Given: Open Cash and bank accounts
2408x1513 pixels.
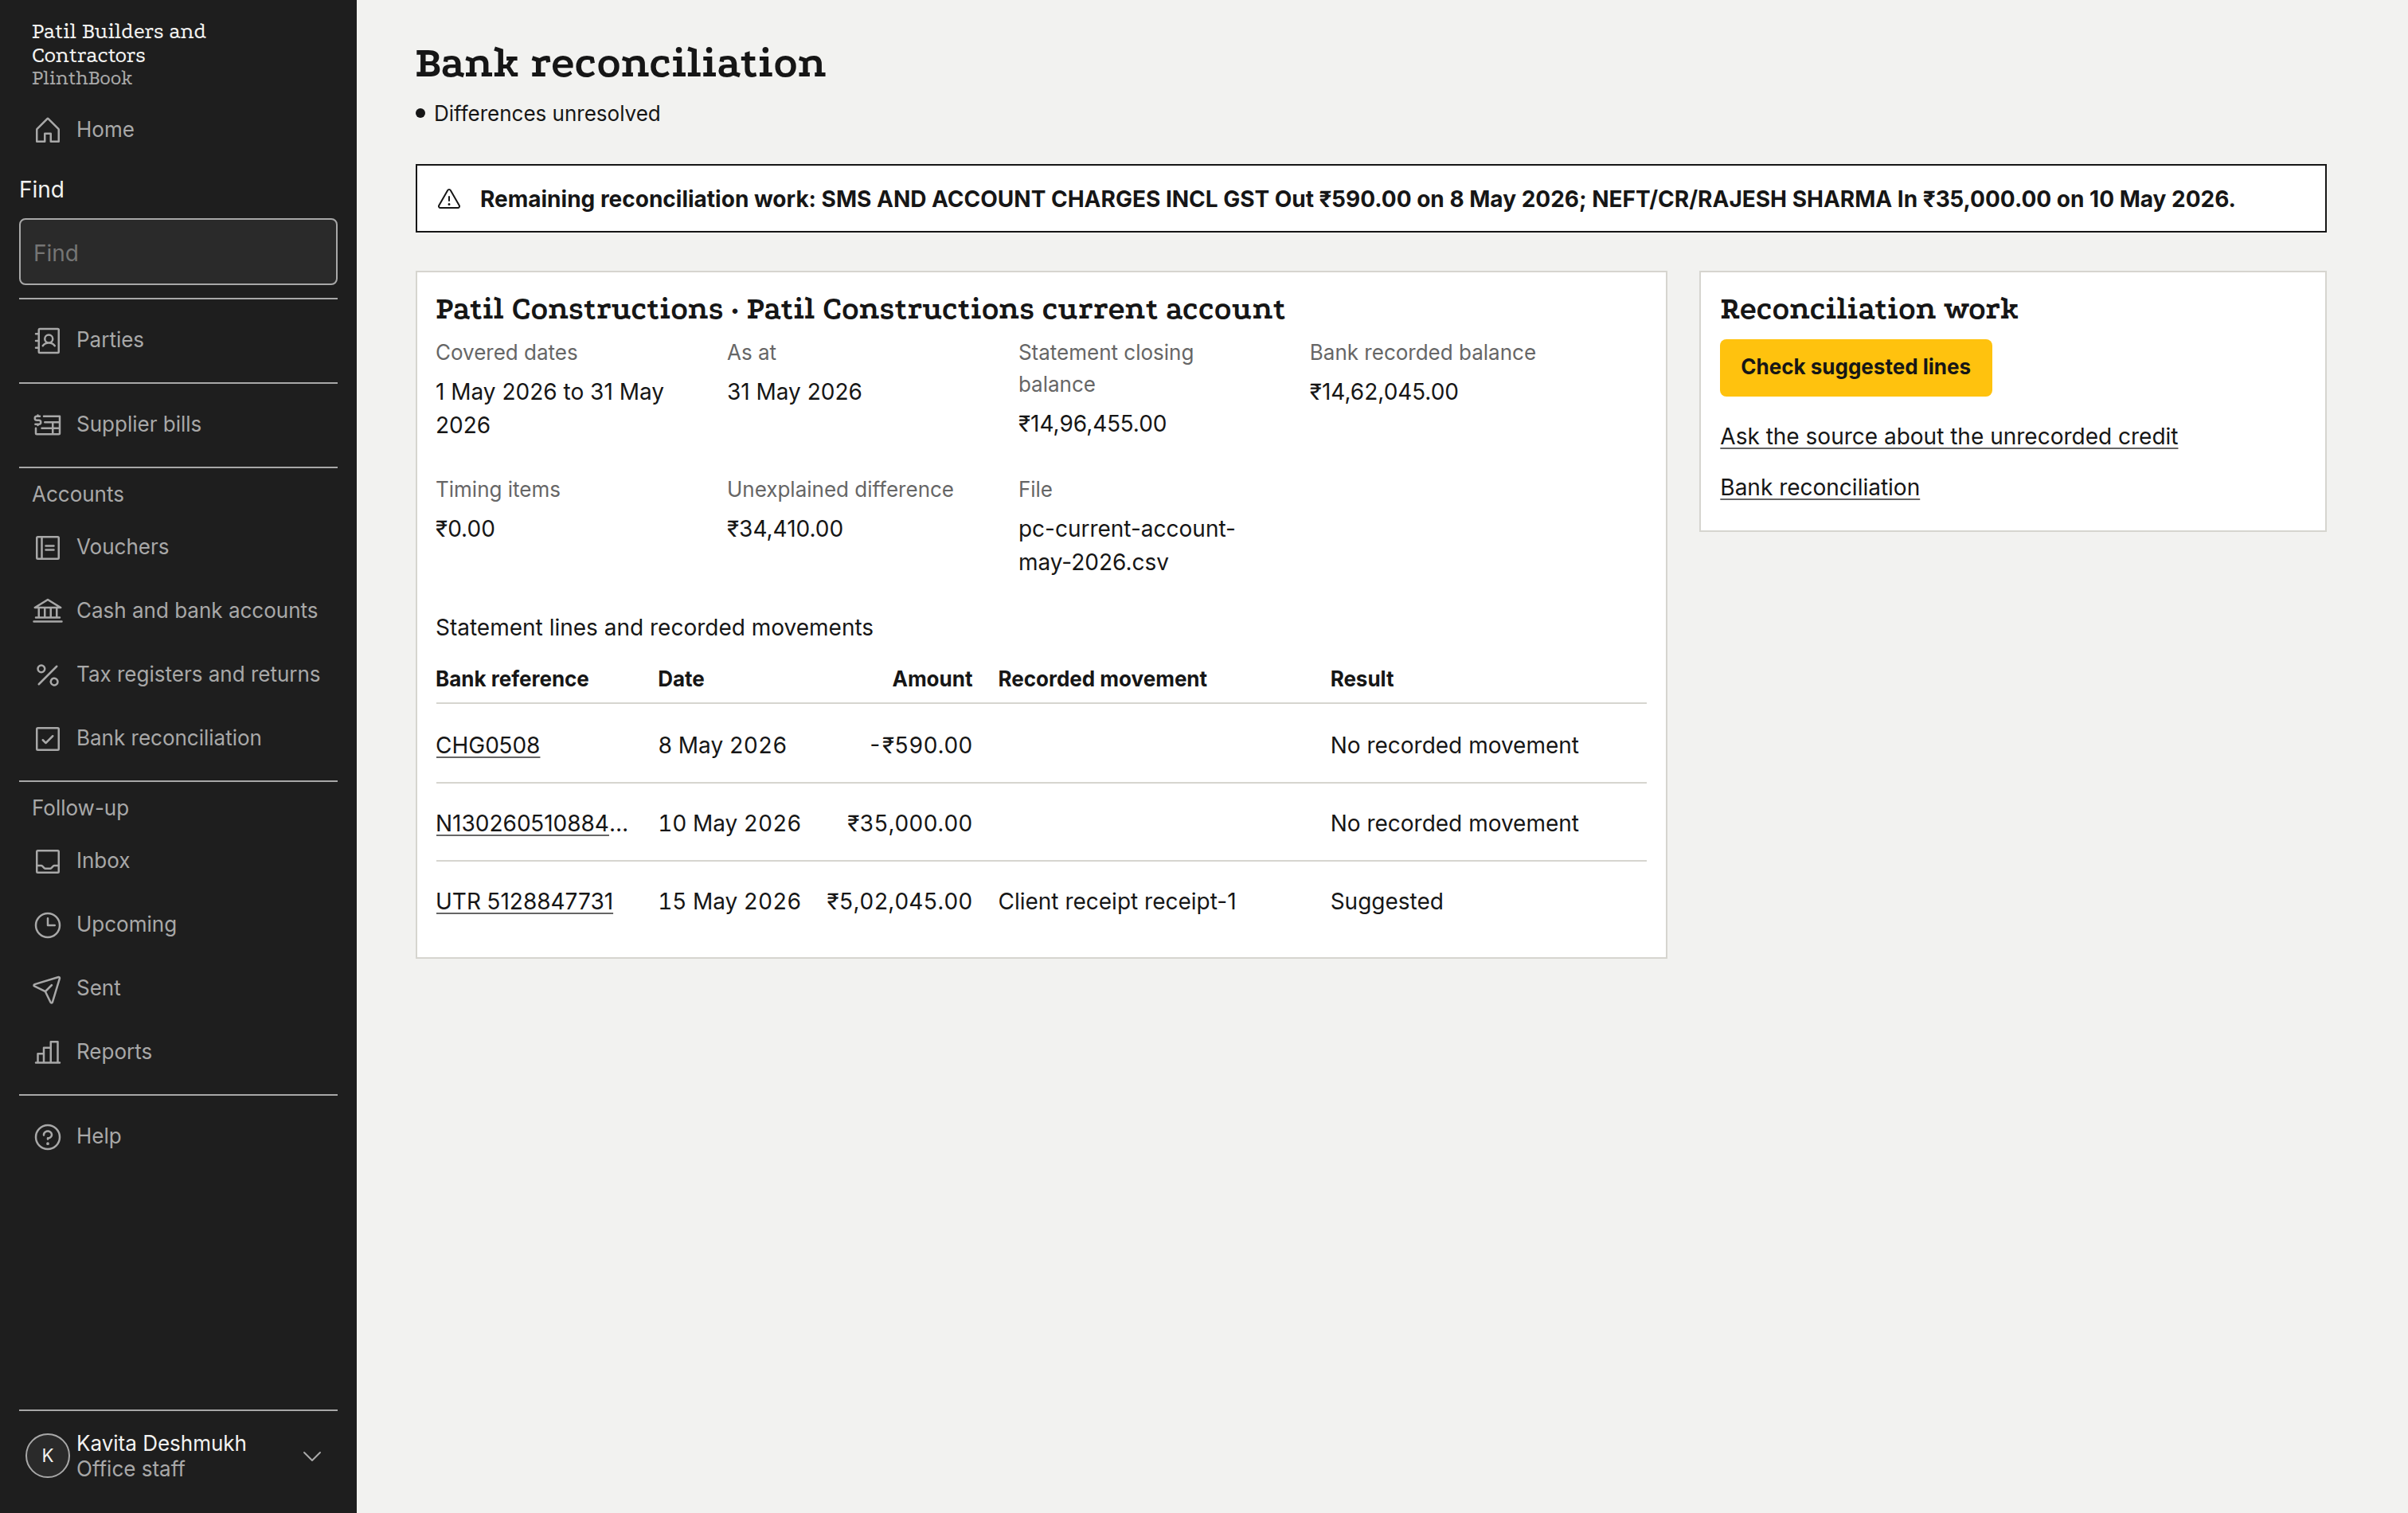Looking at the screenshot, I should click(197, 611).
